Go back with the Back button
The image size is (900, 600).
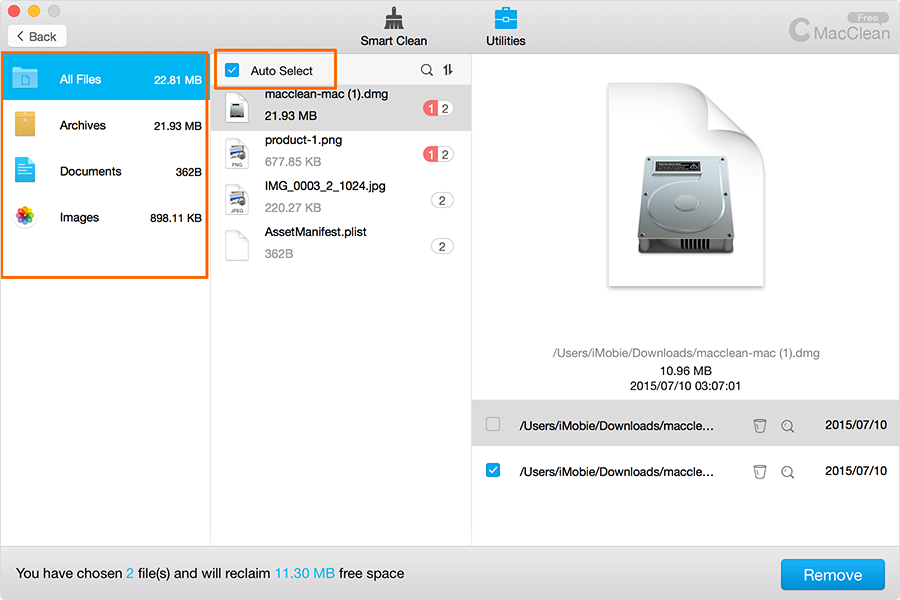(37, 36)
